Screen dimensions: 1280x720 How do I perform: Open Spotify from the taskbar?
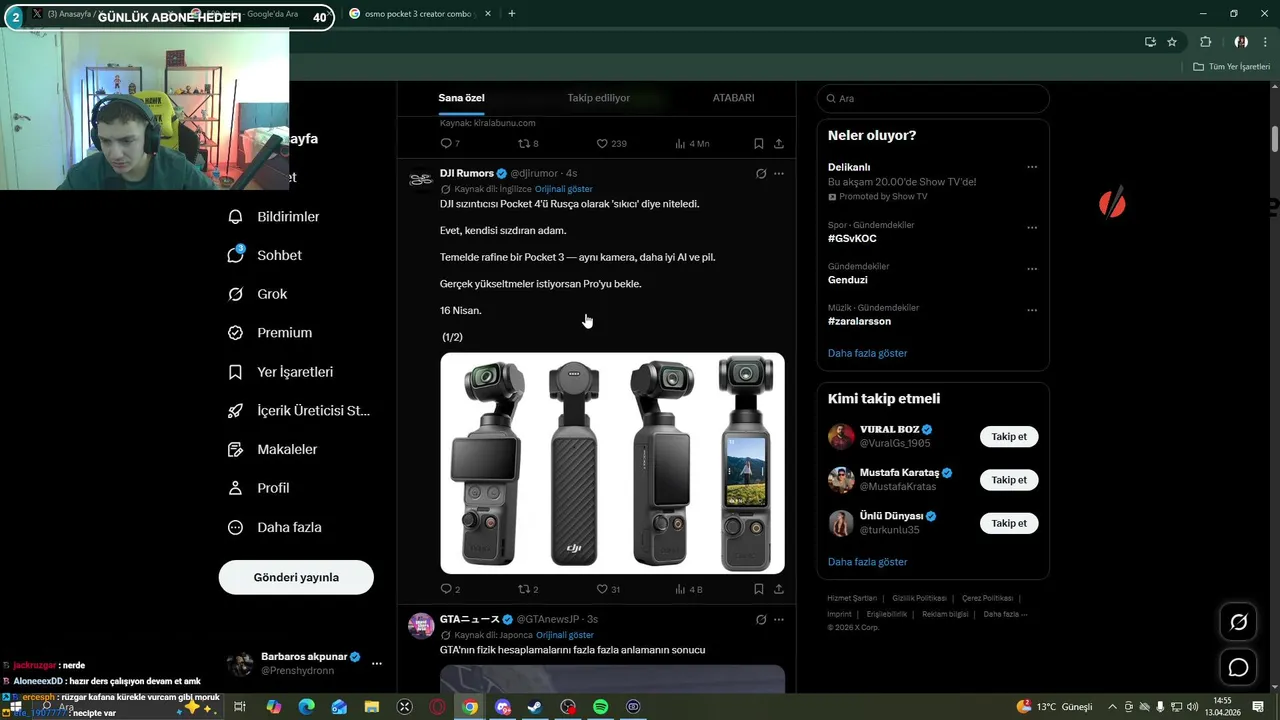[x=600, y=707]
